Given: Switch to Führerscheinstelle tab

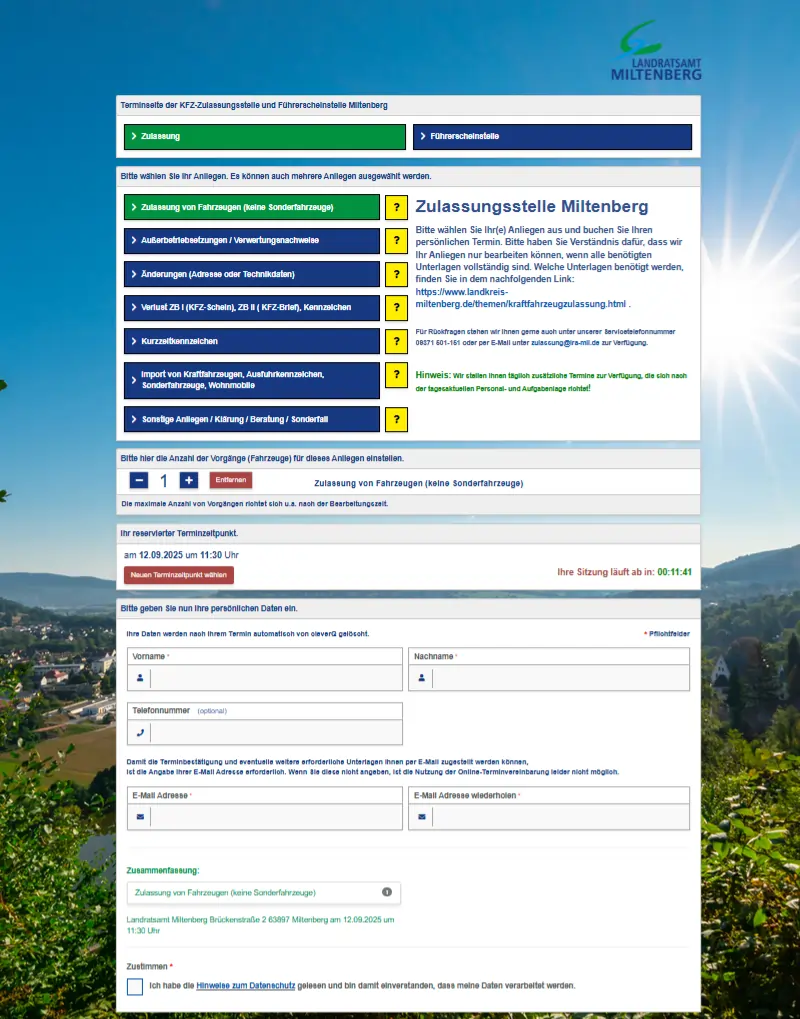Looking at the screenshot, I should (552, 136).
